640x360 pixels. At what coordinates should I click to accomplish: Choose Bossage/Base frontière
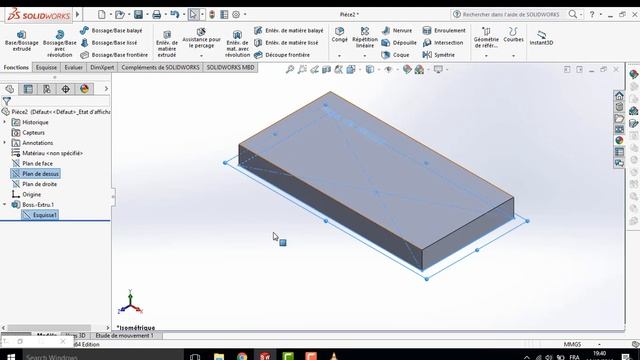[x=114, y=55]
